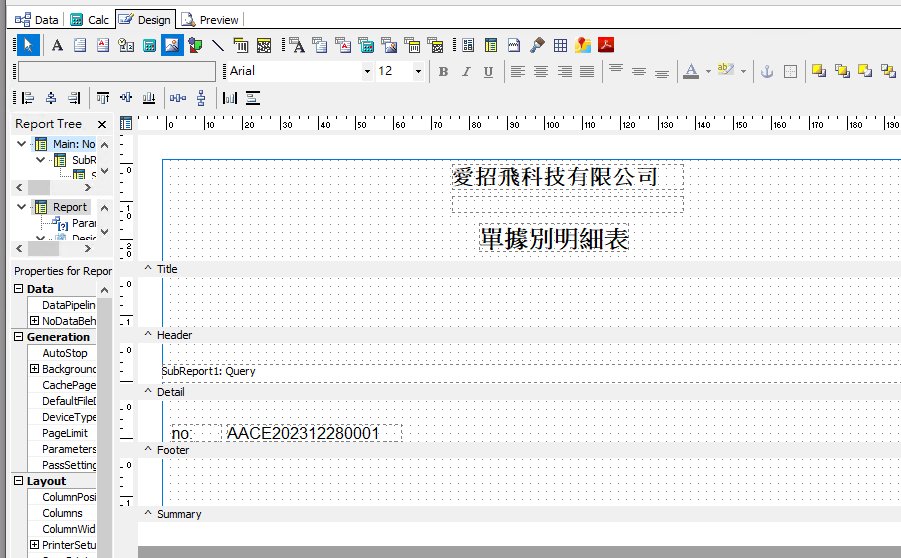Toggle bold formatting
Viewport: 901px width, 558px height.
pos(443,72)
